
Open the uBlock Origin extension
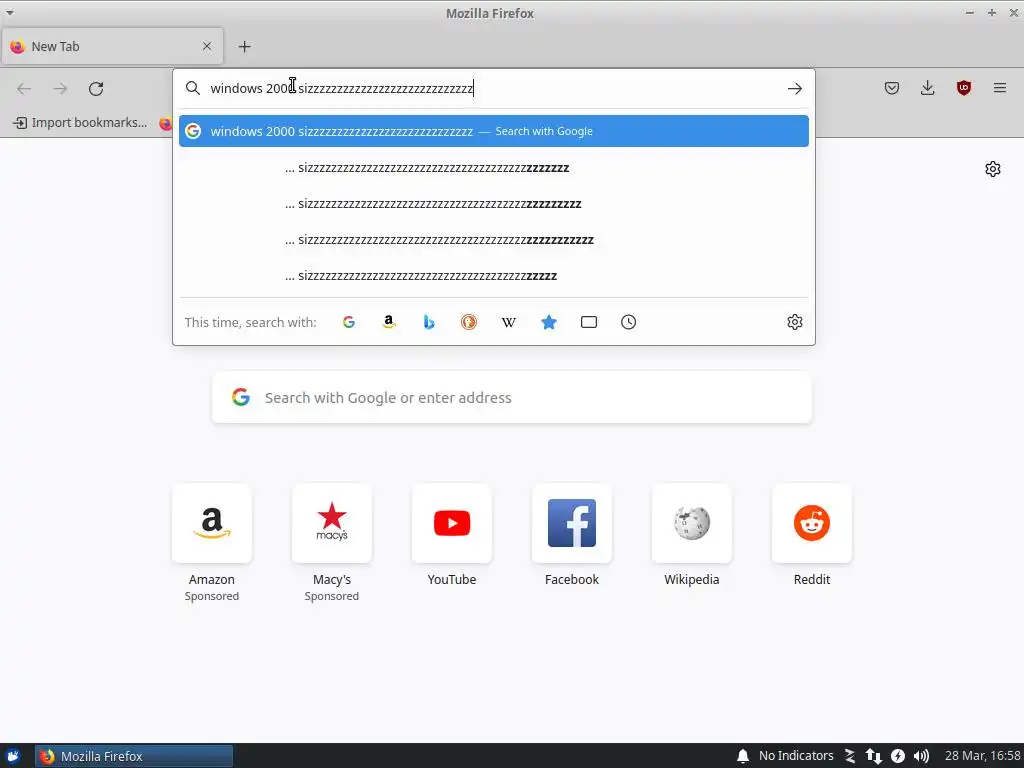pos(963,88)
